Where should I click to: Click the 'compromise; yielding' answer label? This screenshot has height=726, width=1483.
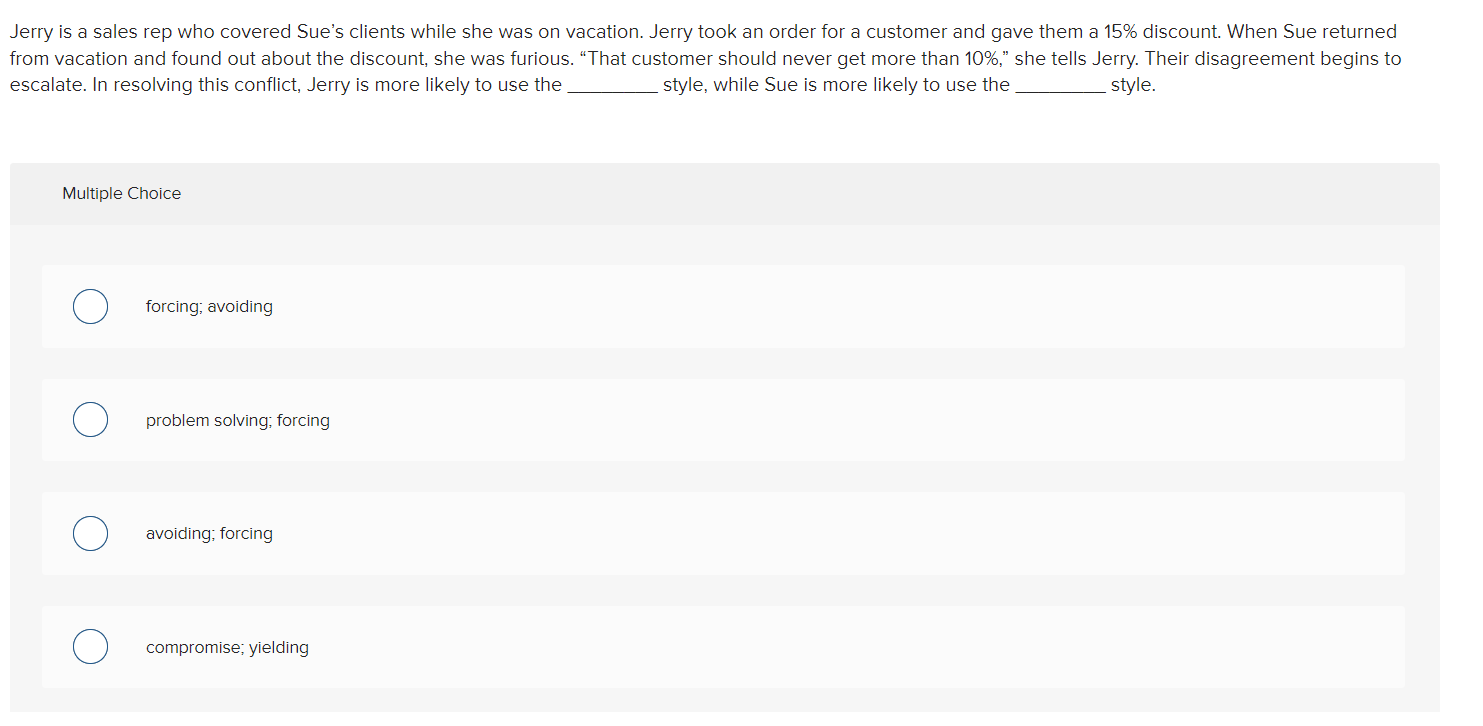227,648
